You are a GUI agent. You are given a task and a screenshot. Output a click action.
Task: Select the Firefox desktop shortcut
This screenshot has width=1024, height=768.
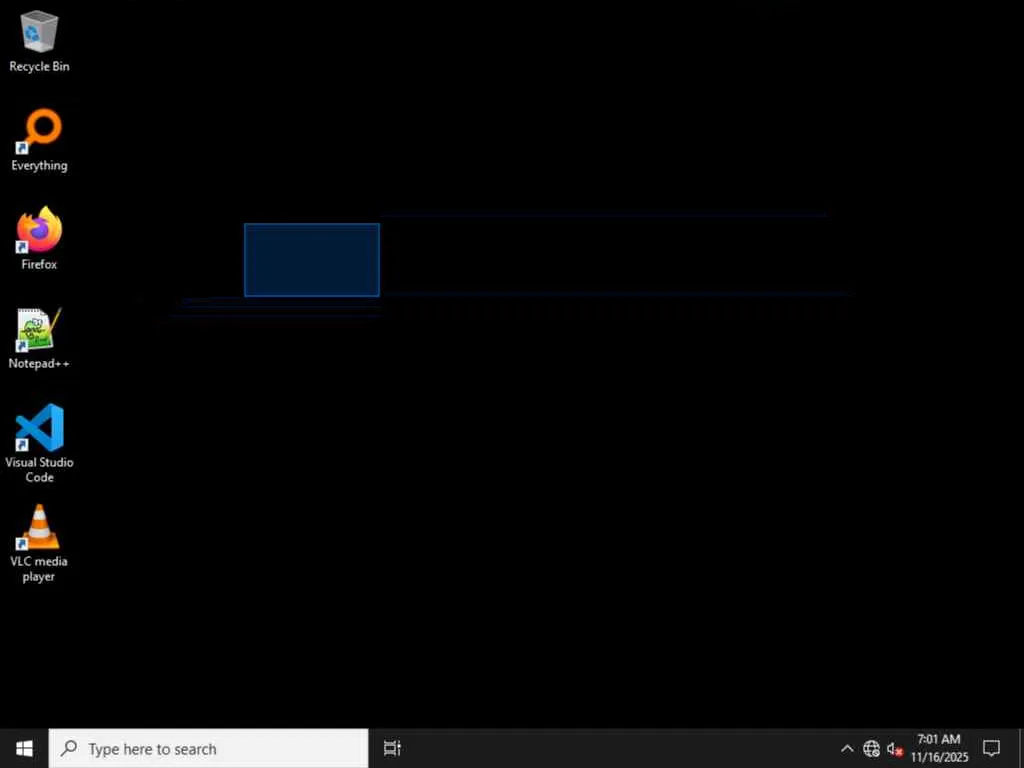click(39, 238)
